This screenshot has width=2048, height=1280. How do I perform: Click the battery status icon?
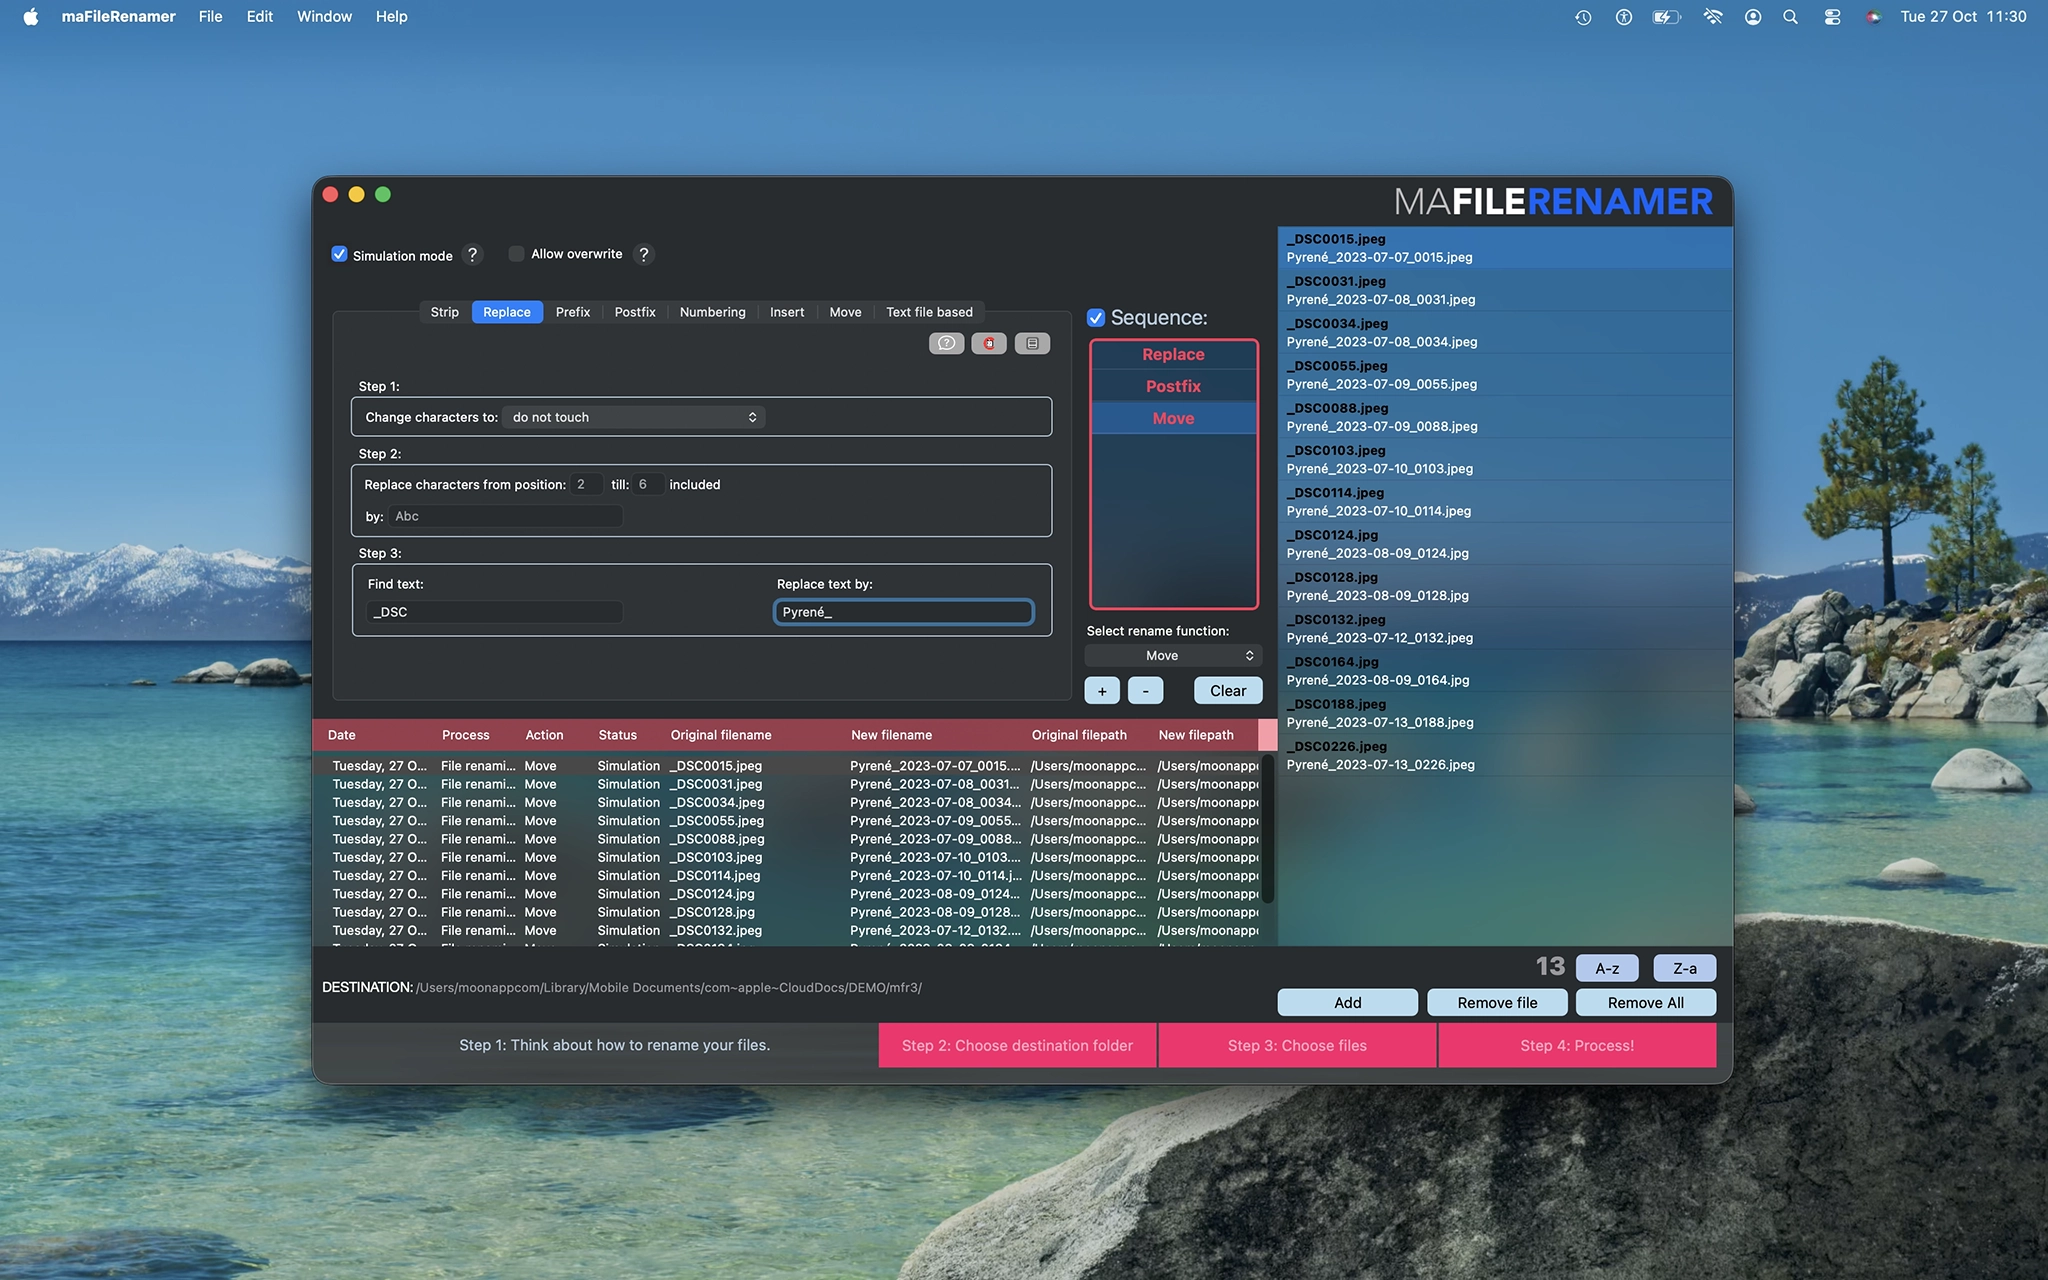pyautogui.click(x=1667, y=17)
